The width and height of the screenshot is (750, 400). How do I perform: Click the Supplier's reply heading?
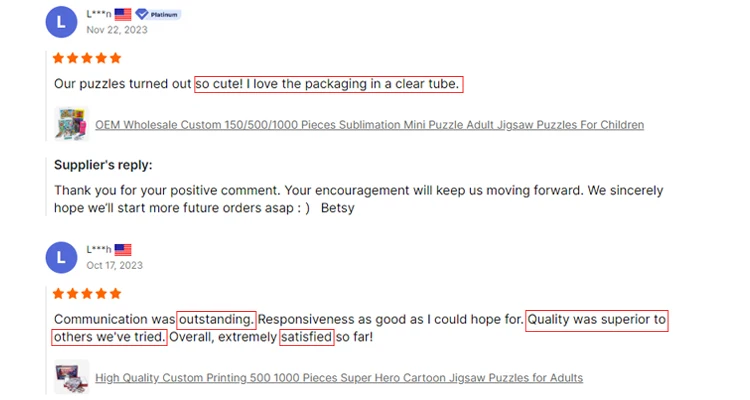pyautogui.click(x=103, y=165)
